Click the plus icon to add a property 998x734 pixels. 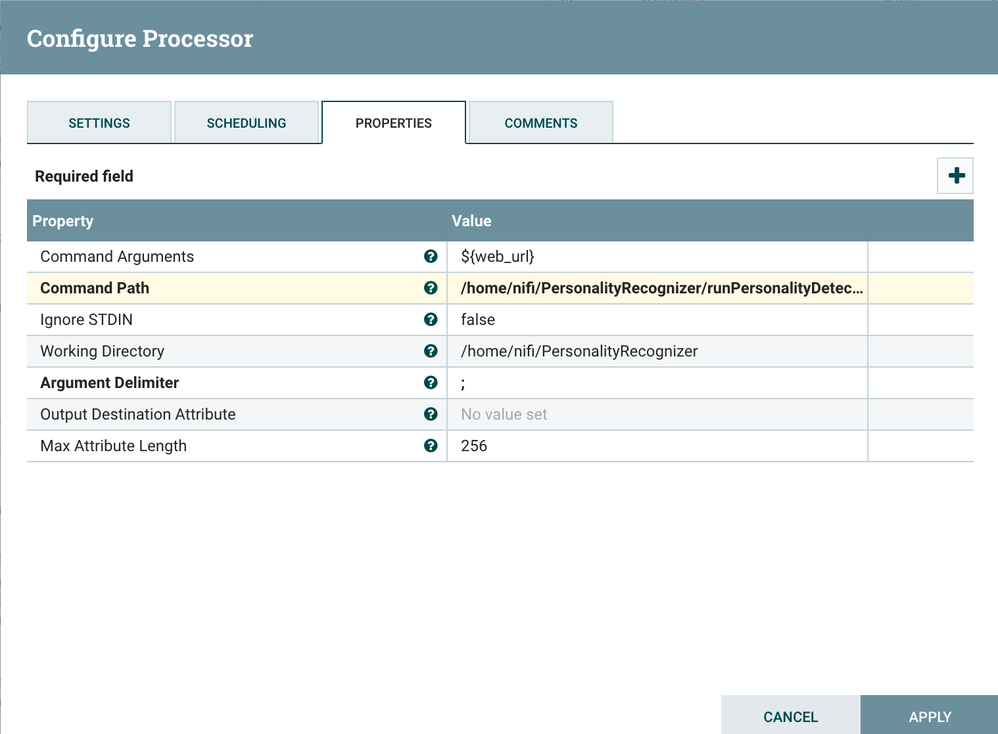[x=956, y=176]
